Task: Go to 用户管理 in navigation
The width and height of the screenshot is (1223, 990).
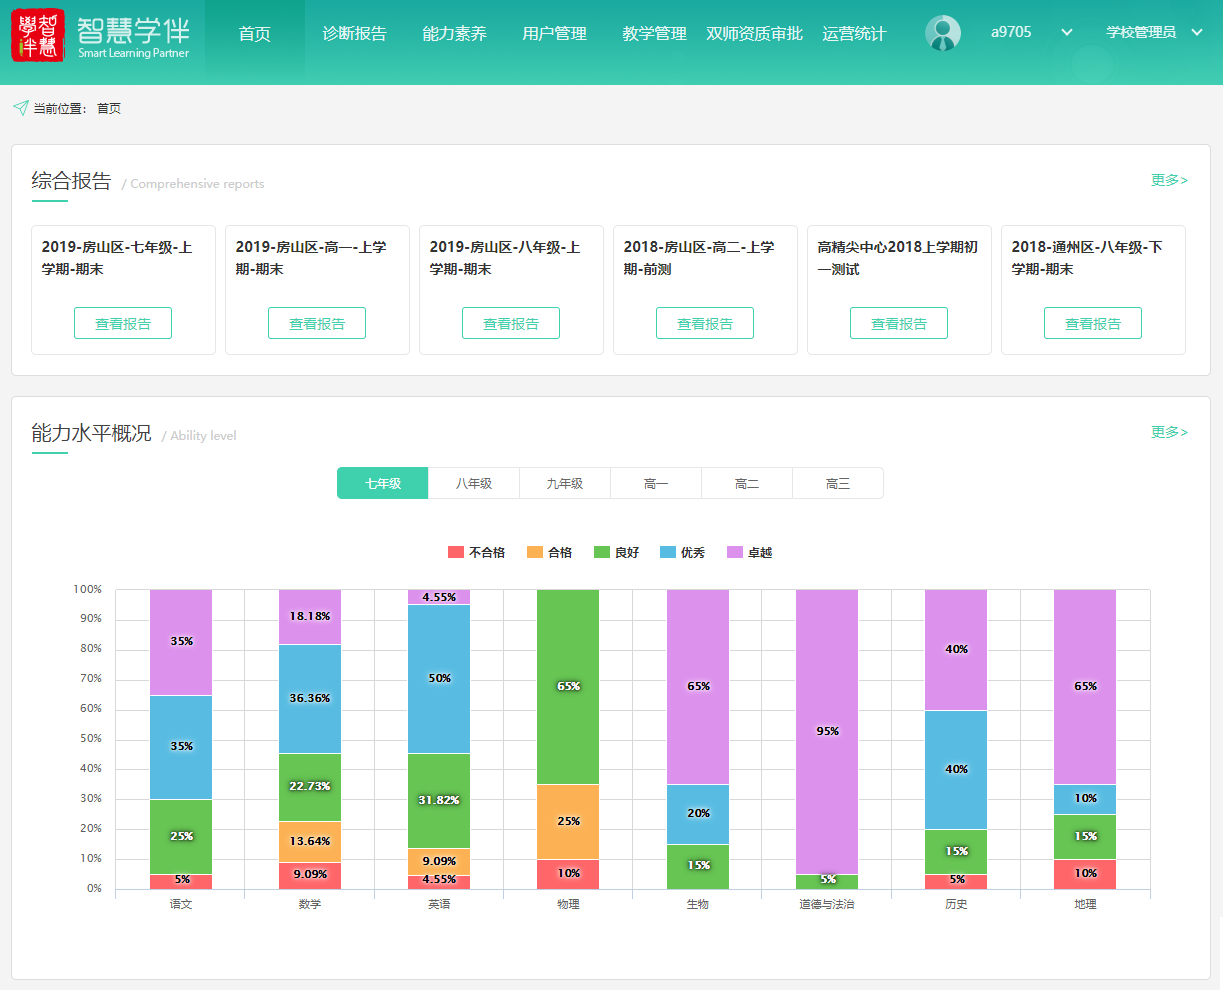Action: pyautogui.click(x=554, y=34)
